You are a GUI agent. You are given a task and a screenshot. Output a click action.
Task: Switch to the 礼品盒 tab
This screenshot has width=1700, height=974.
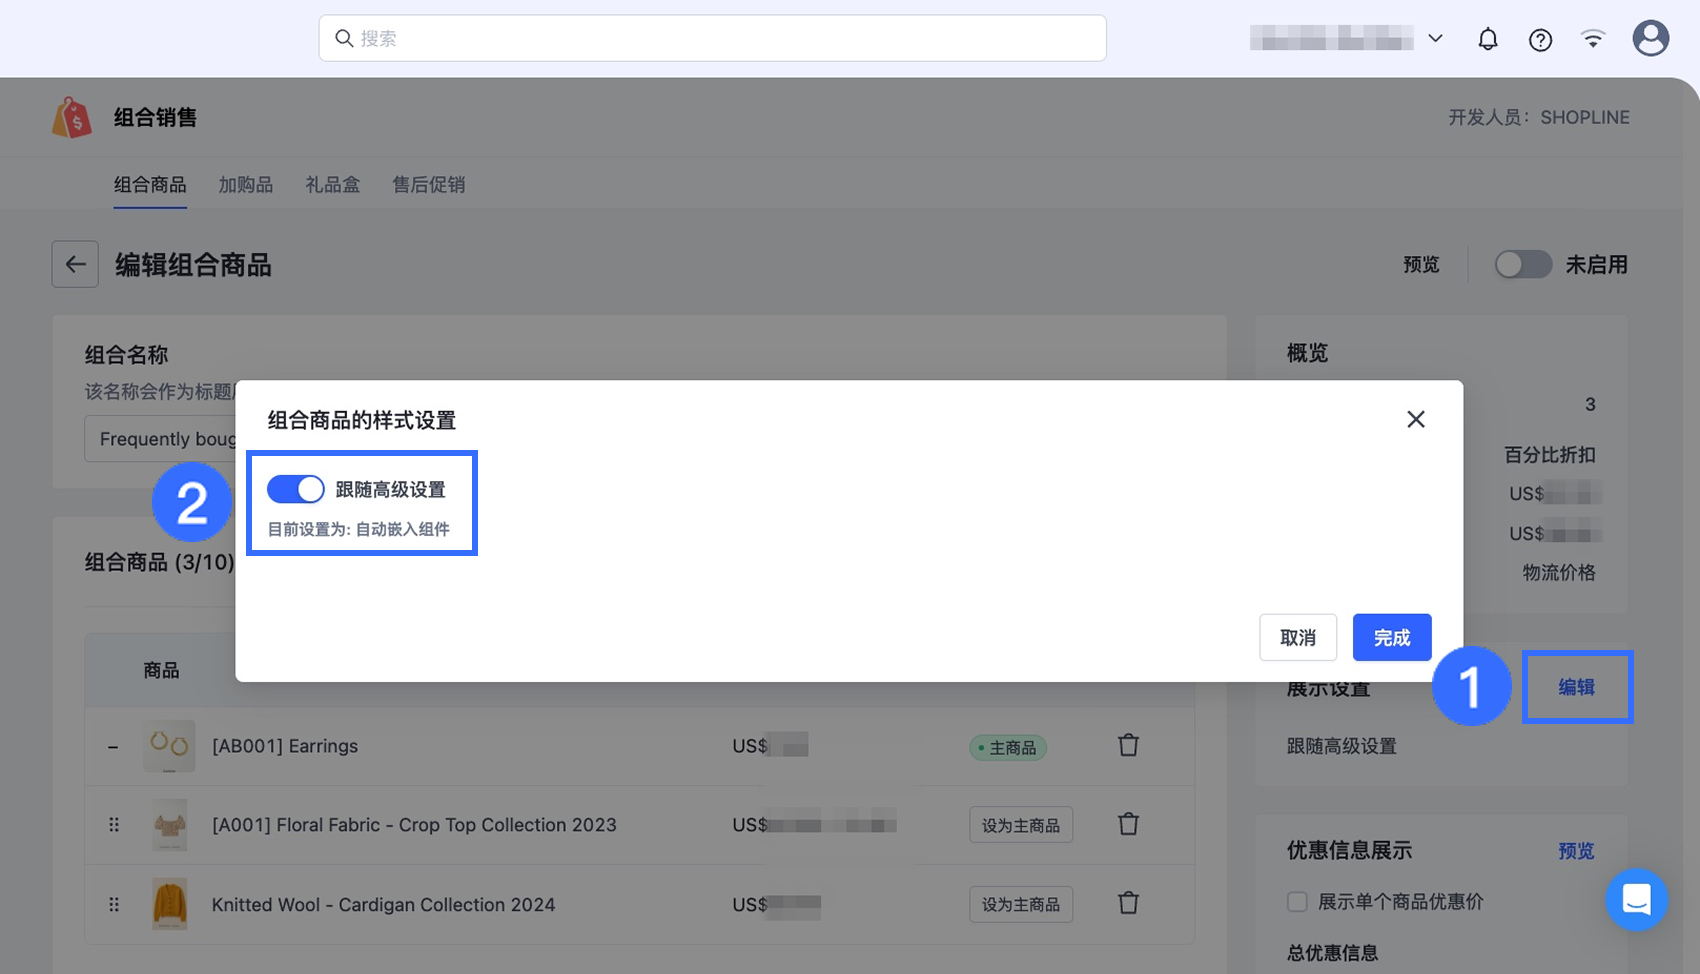(333, 185)
